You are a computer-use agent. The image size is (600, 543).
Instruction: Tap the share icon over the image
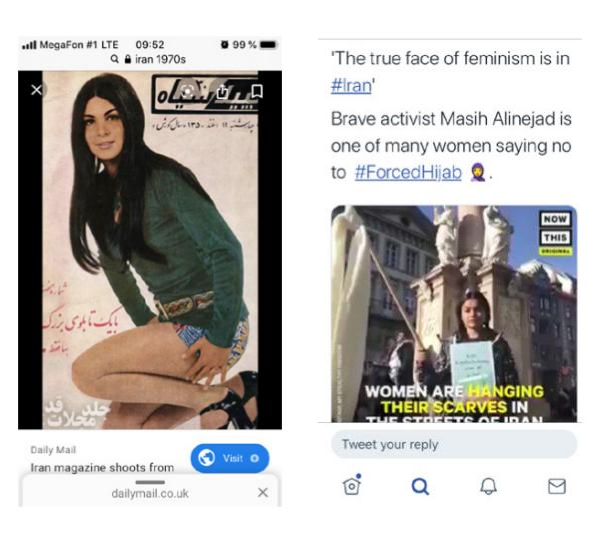pos(222,91)
